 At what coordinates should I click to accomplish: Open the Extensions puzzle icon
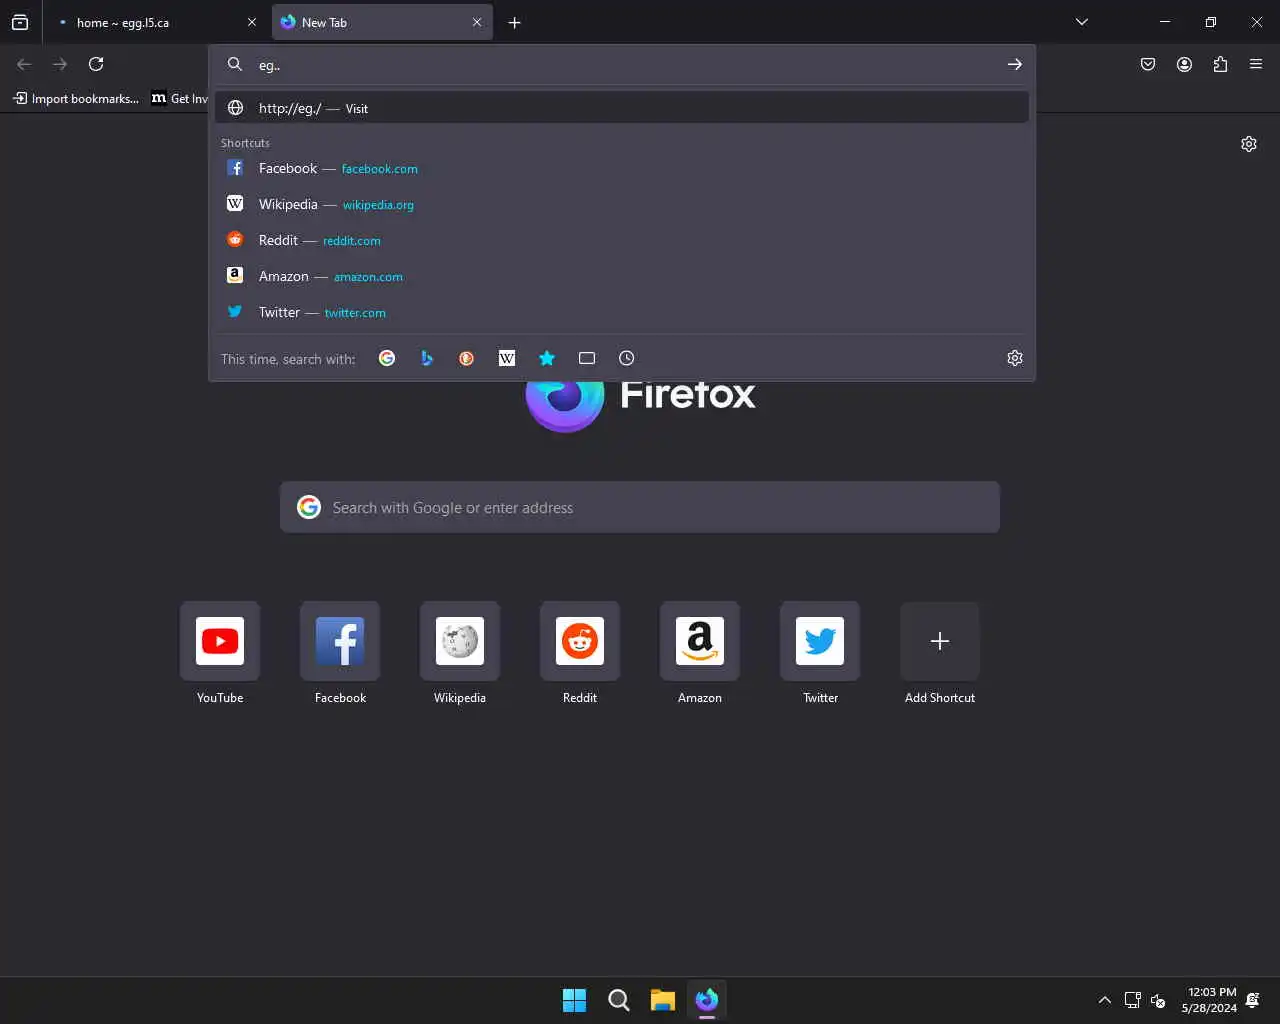(1220, 64)
